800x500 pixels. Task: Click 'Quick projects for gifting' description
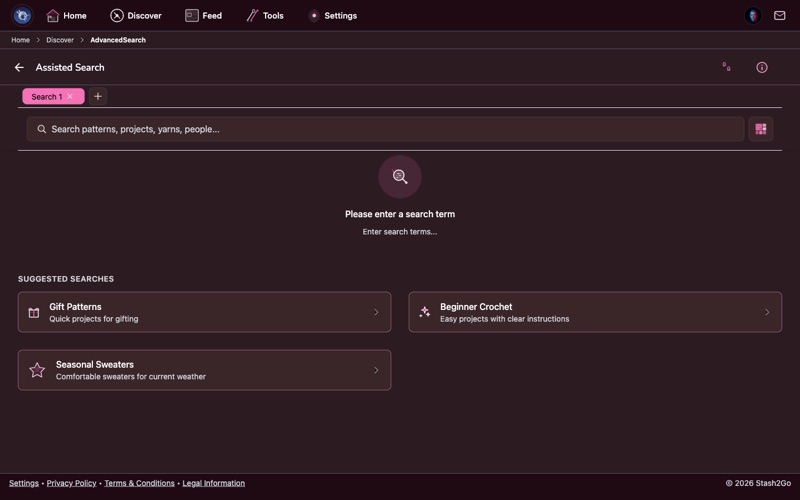(93, 319)
